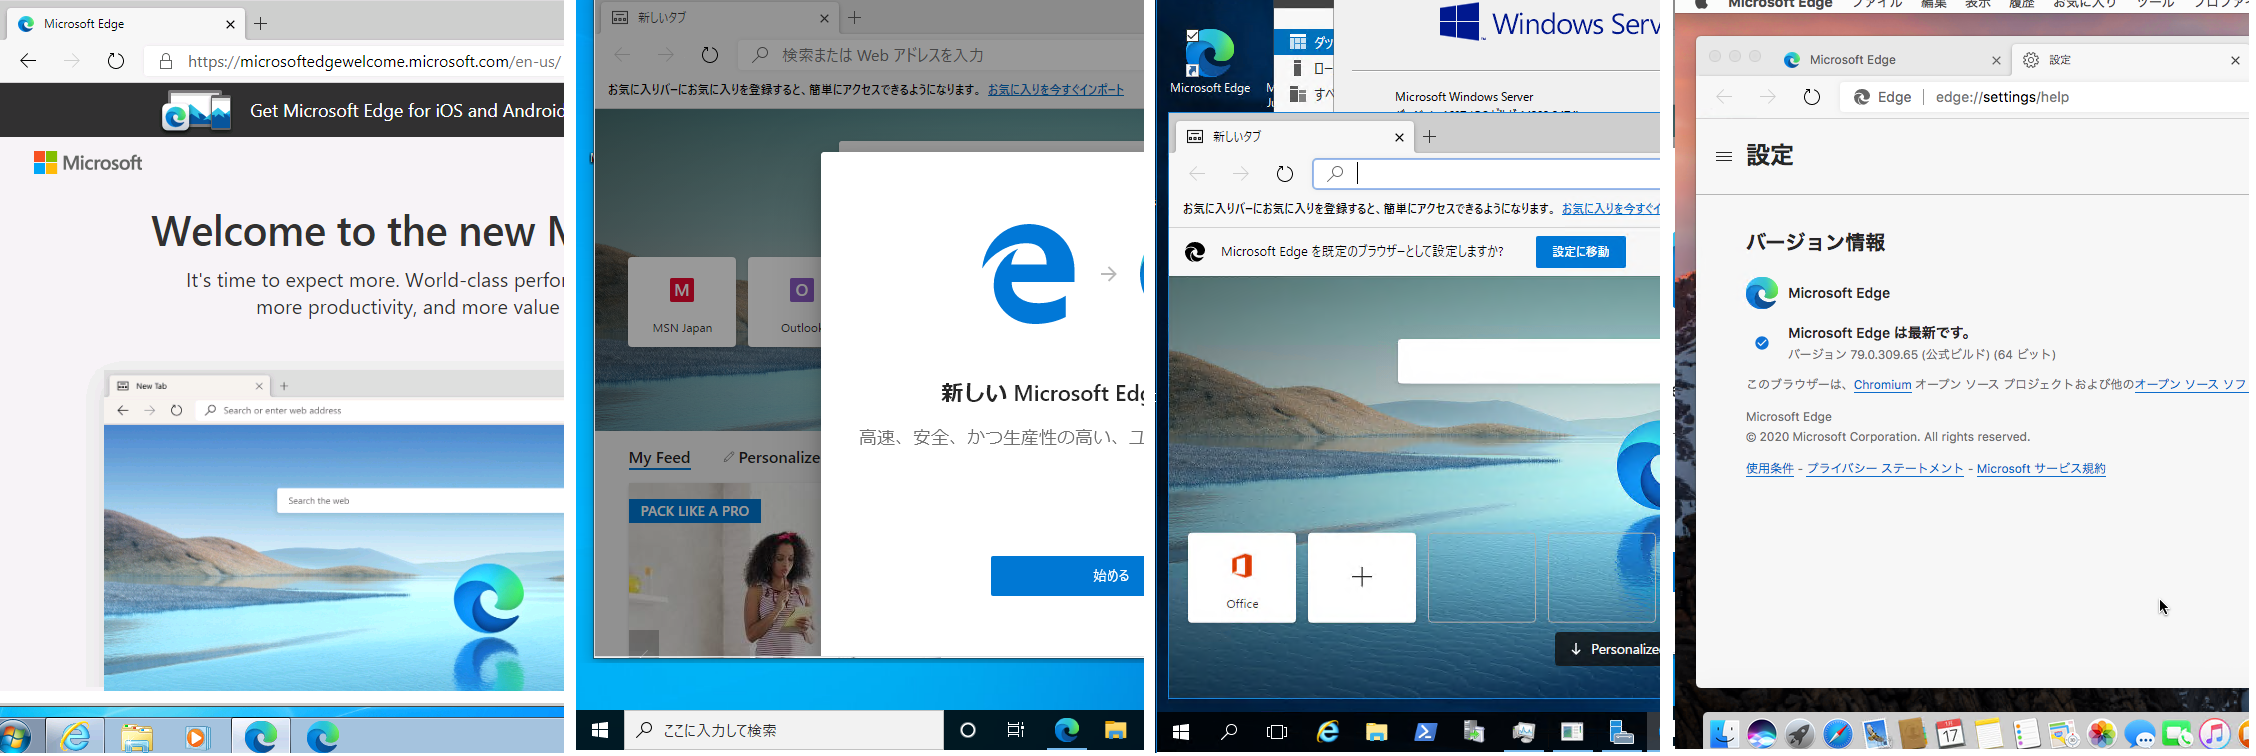Open search magnifier on the Windows Server taskbar
Screen dimensions: 2256x756
(x=1229, y=733)
